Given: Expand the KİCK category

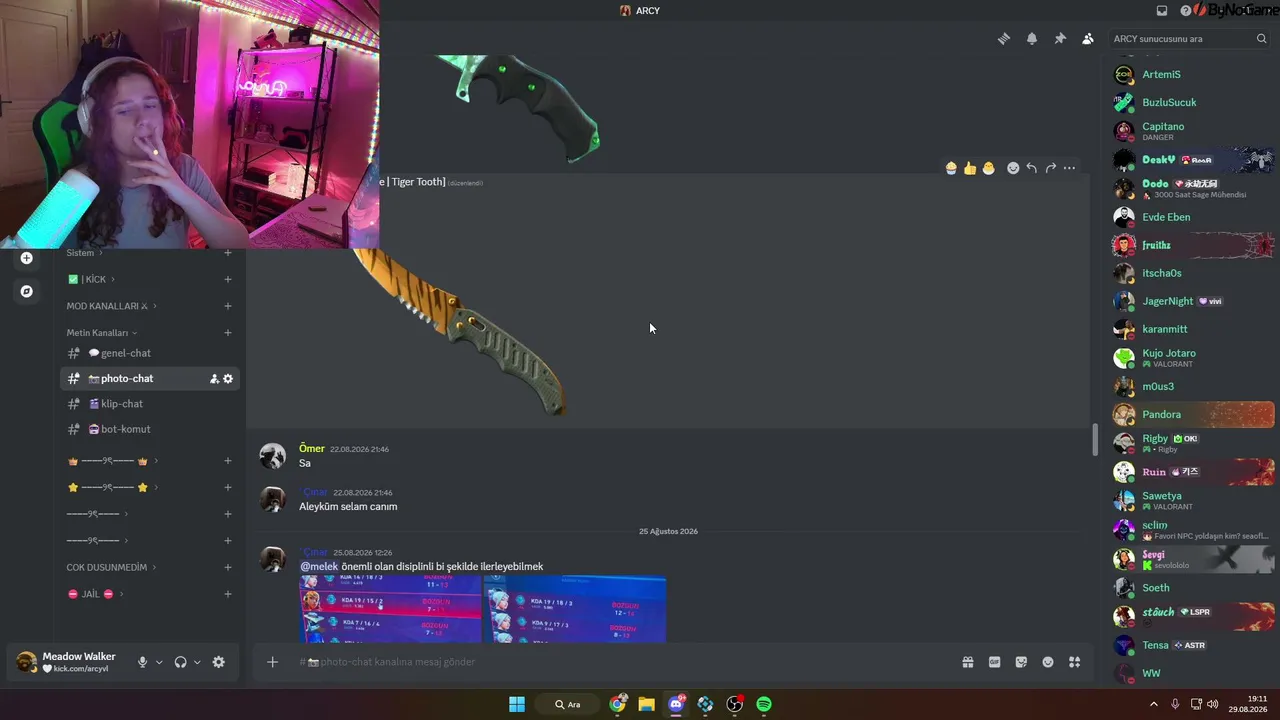Looking at the screenshot, I should pos(91,280).
